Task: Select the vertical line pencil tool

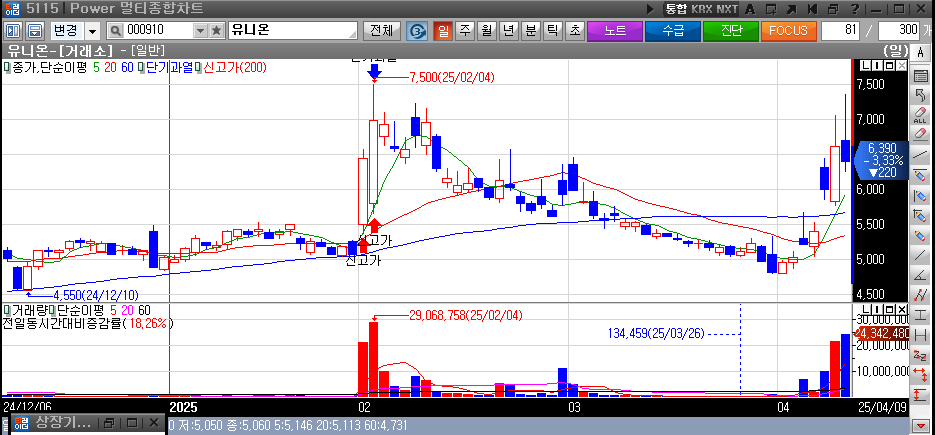Action: pyautogui.click(x=921, y=195)
